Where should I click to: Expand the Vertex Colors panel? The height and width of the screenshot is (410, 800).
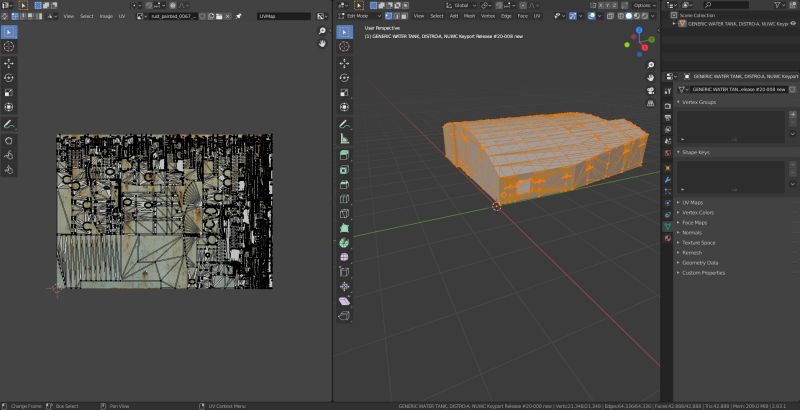coord(698,213)
